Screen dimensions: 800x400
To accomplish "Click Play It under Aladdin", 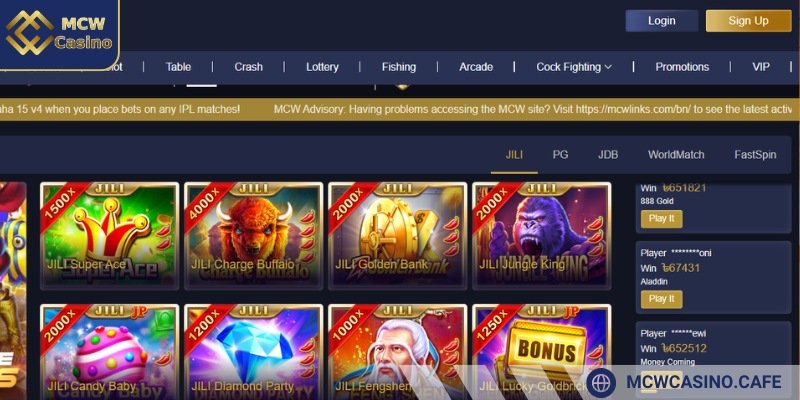I will tap(661, 299).
